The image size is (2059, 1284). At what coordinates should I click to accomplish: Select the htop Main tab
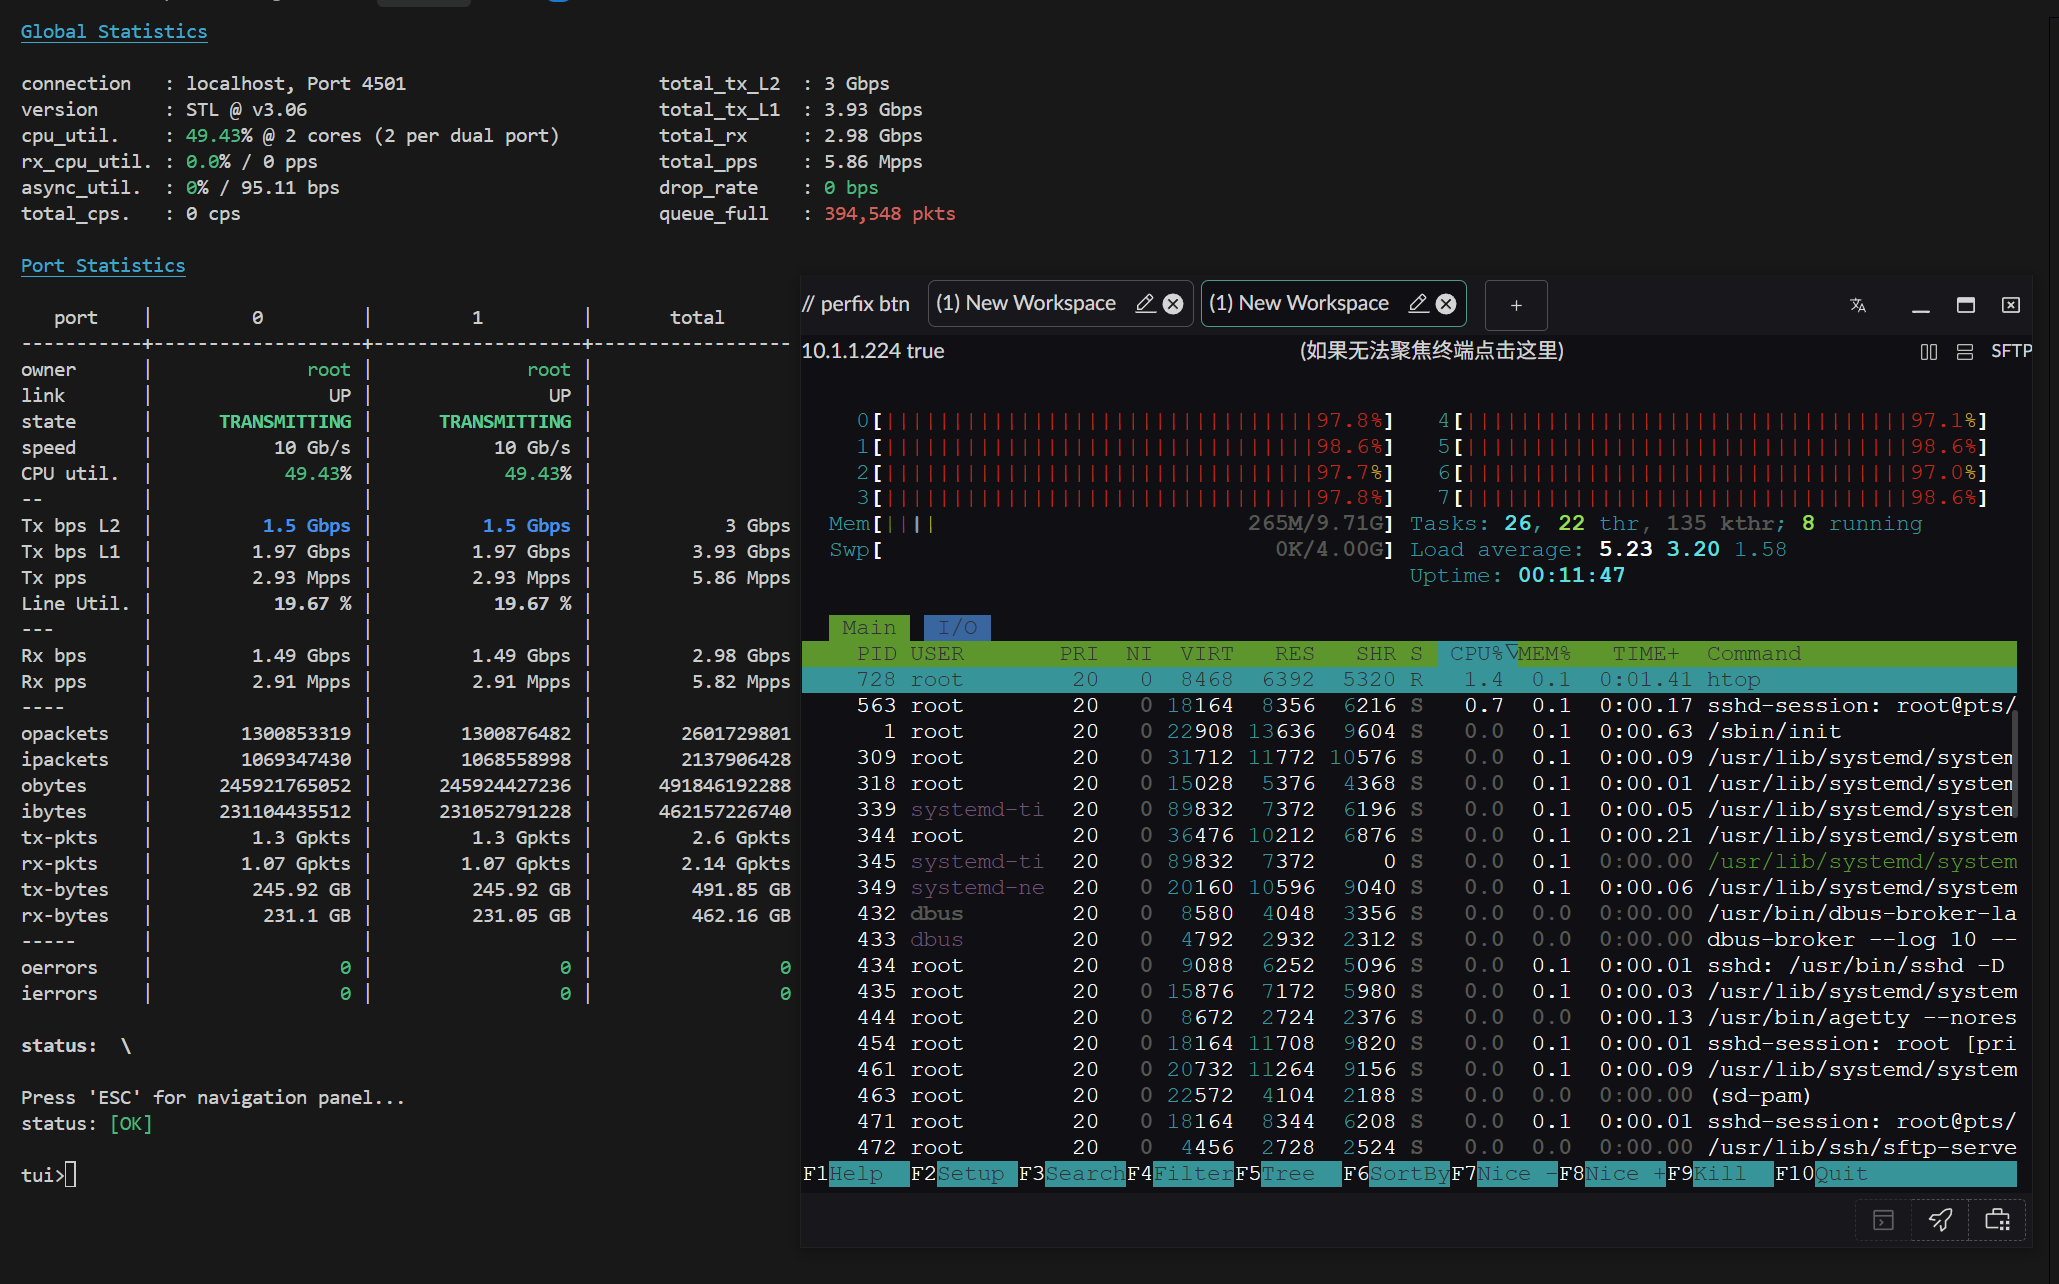(868, 628)
